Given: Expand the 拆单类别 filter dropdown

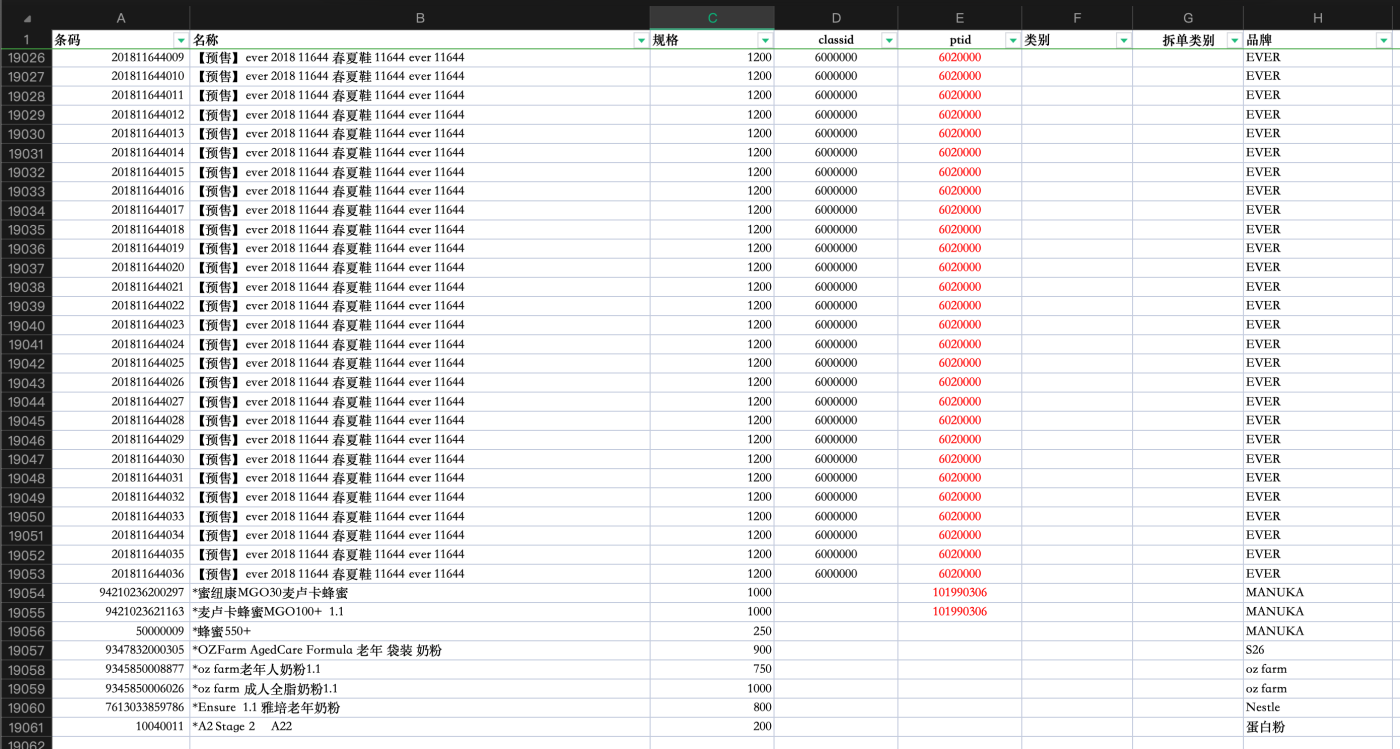Looking at the screenshot, I should [1234, 40].
